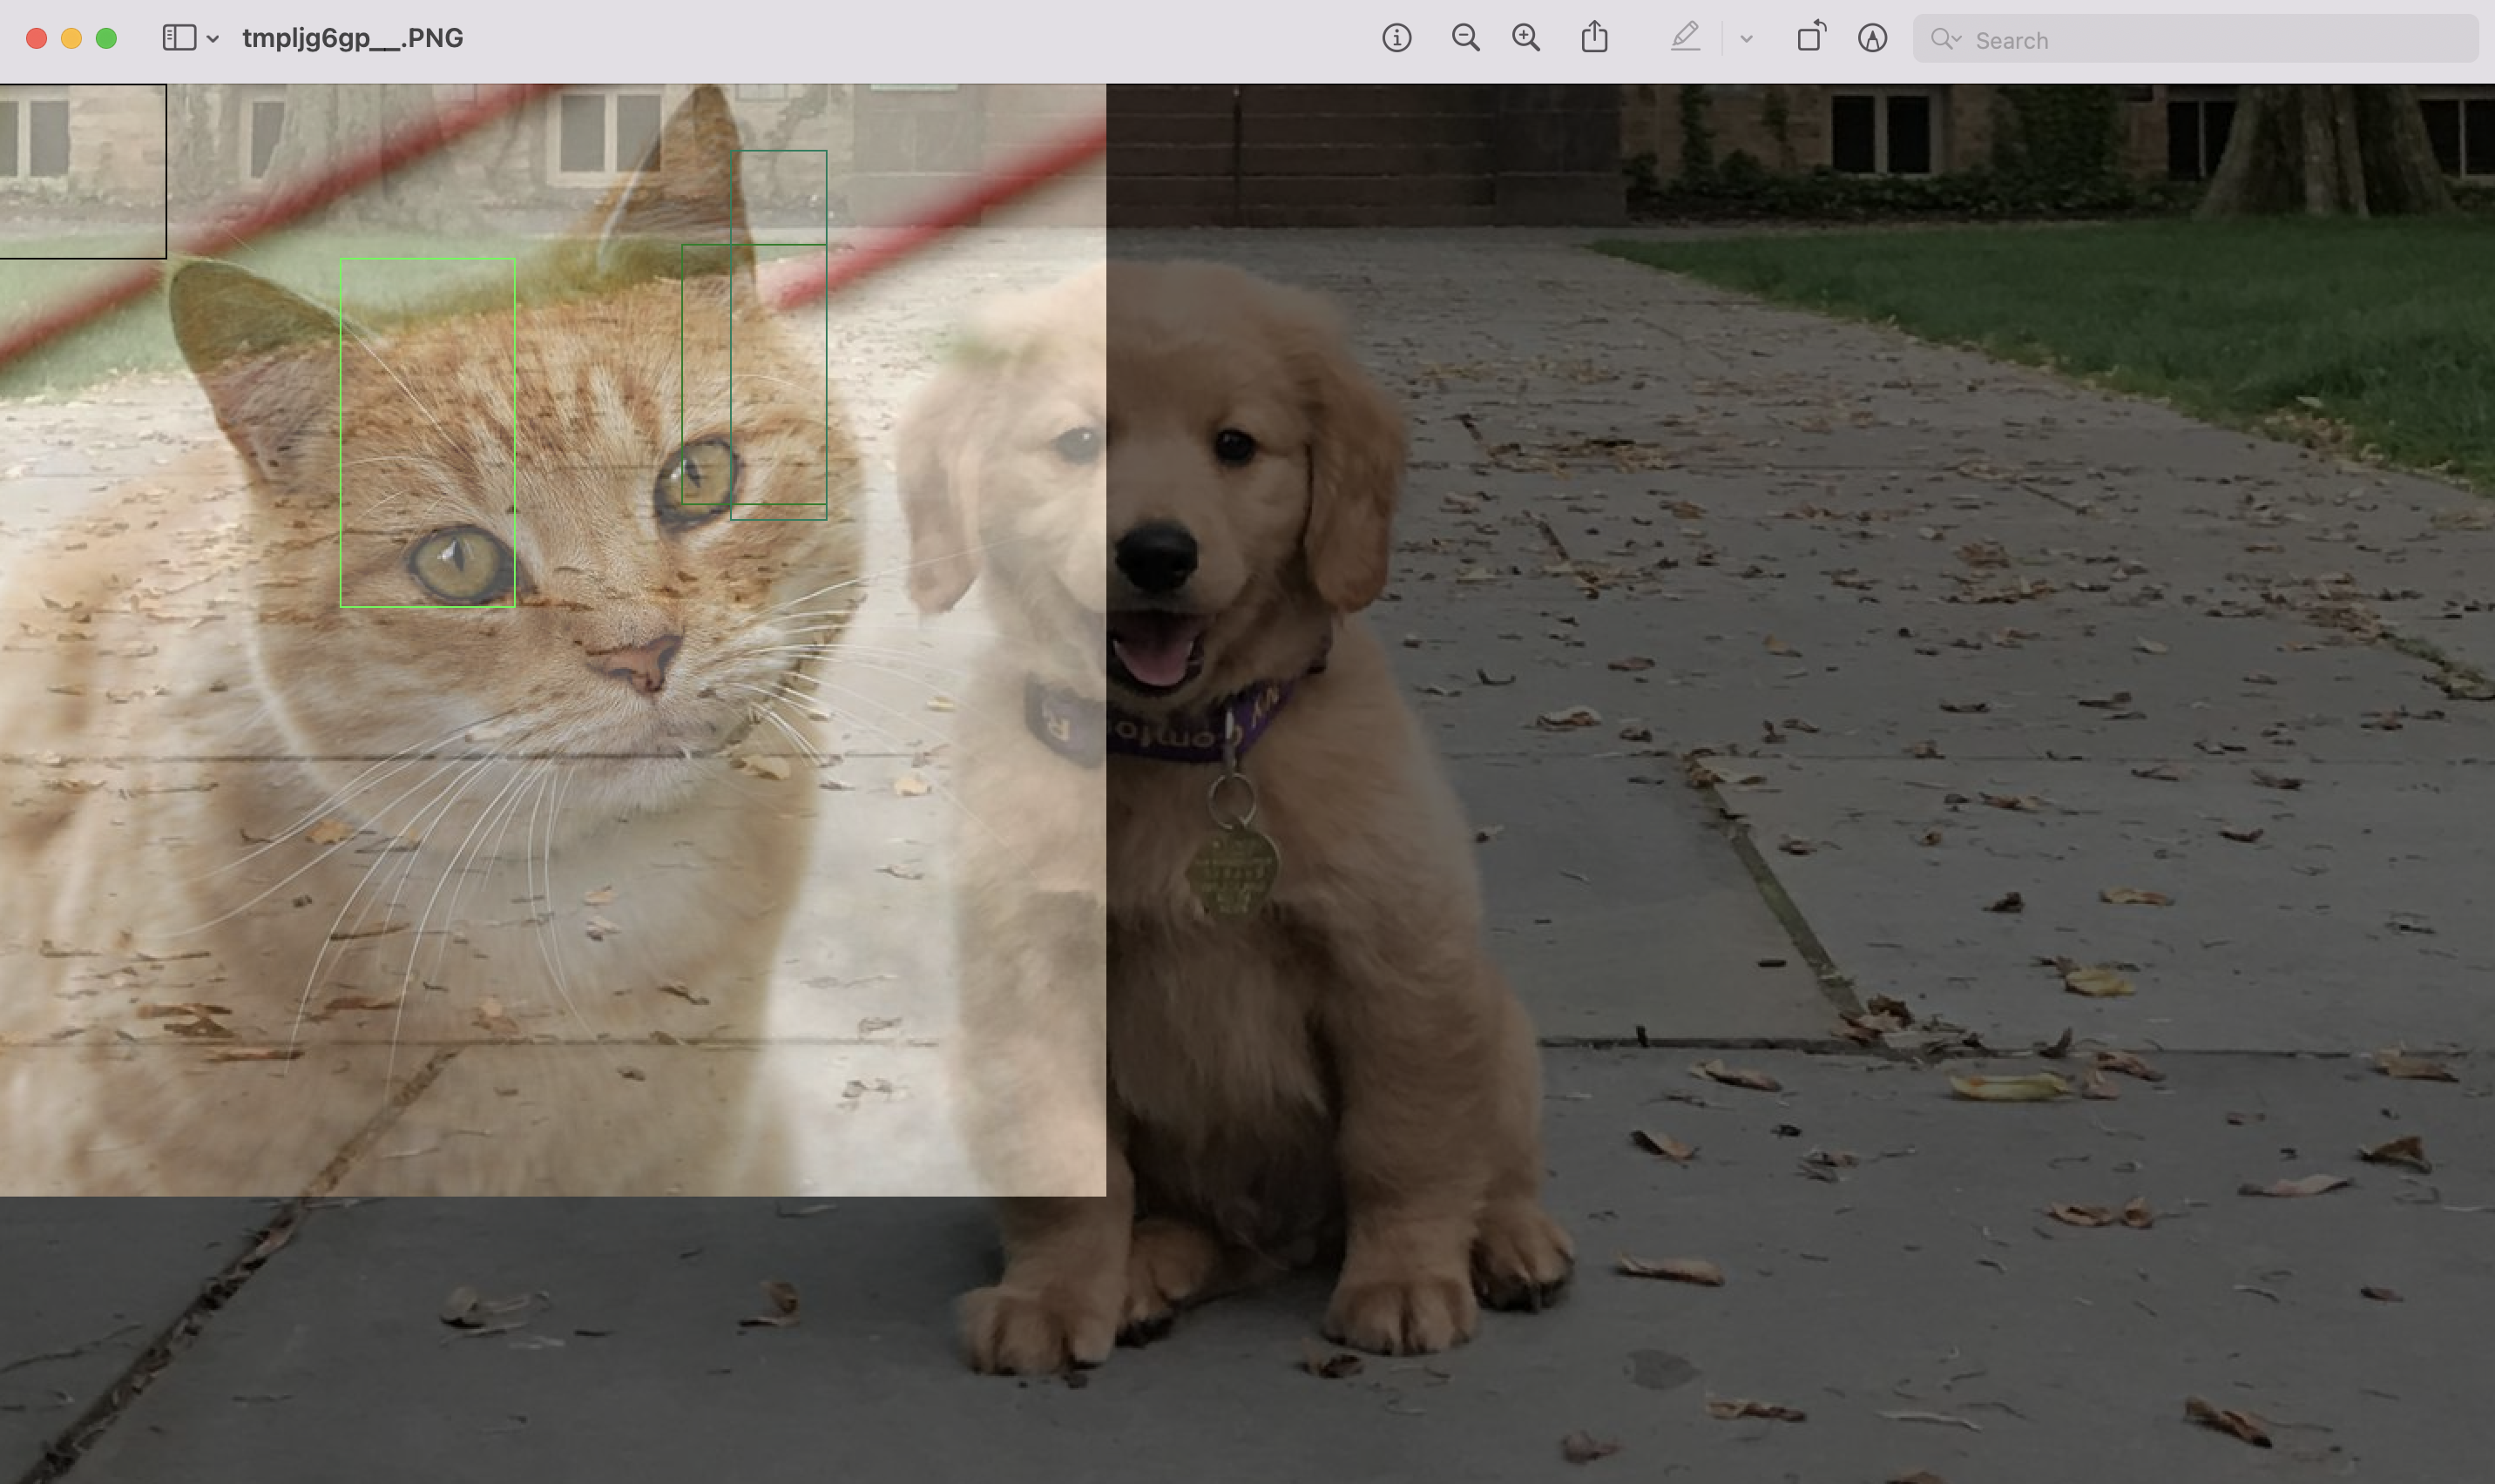Close the Preview window
This screenshot has width=2495, height=1484.
click(37, 38)
